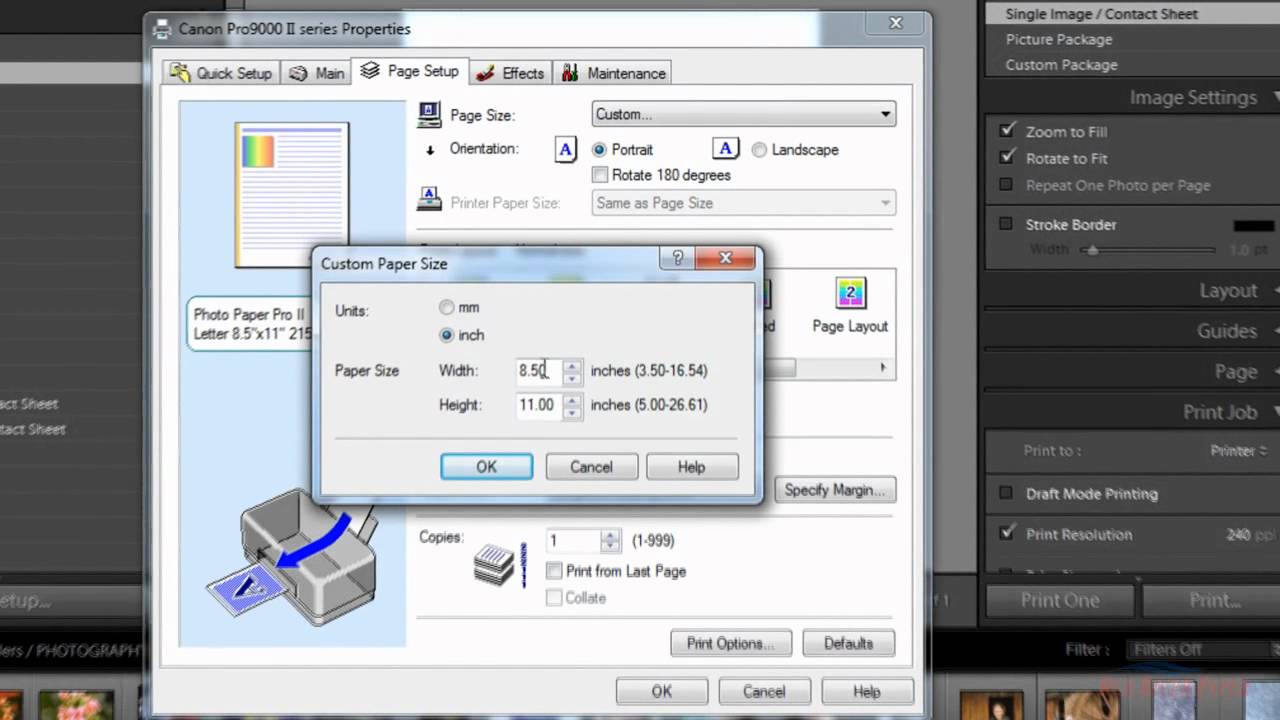Screen dimensions: 1280x720
Task: Click the Height spinner arrows
Action: coord(572,405)
